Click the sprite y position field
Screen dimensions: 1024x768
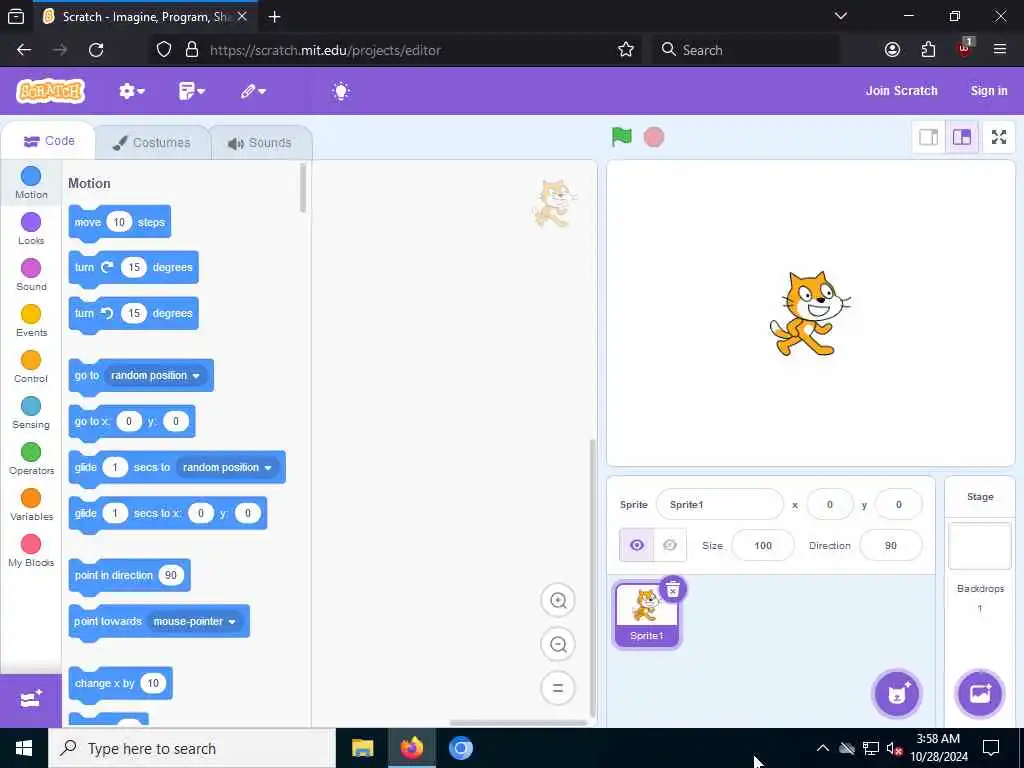tap(898, 504)
